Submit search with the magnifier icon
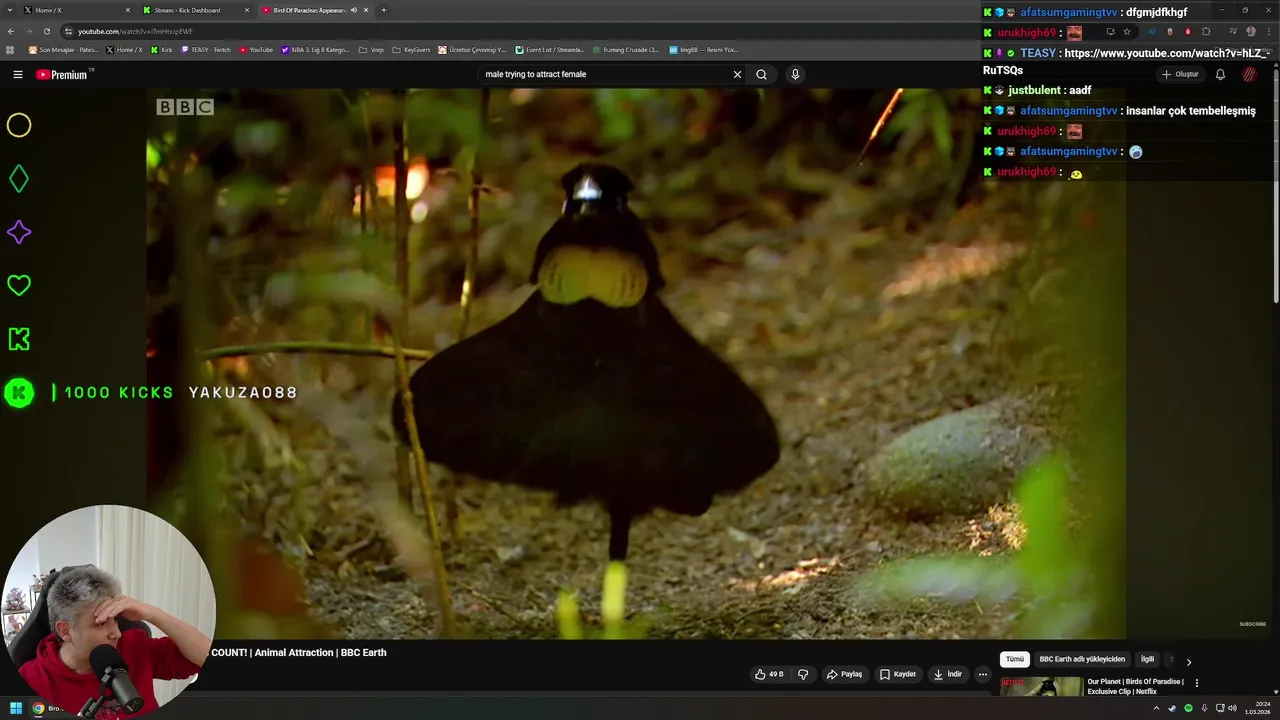This screenshot has width=1280, height=720. click(761, 74)
